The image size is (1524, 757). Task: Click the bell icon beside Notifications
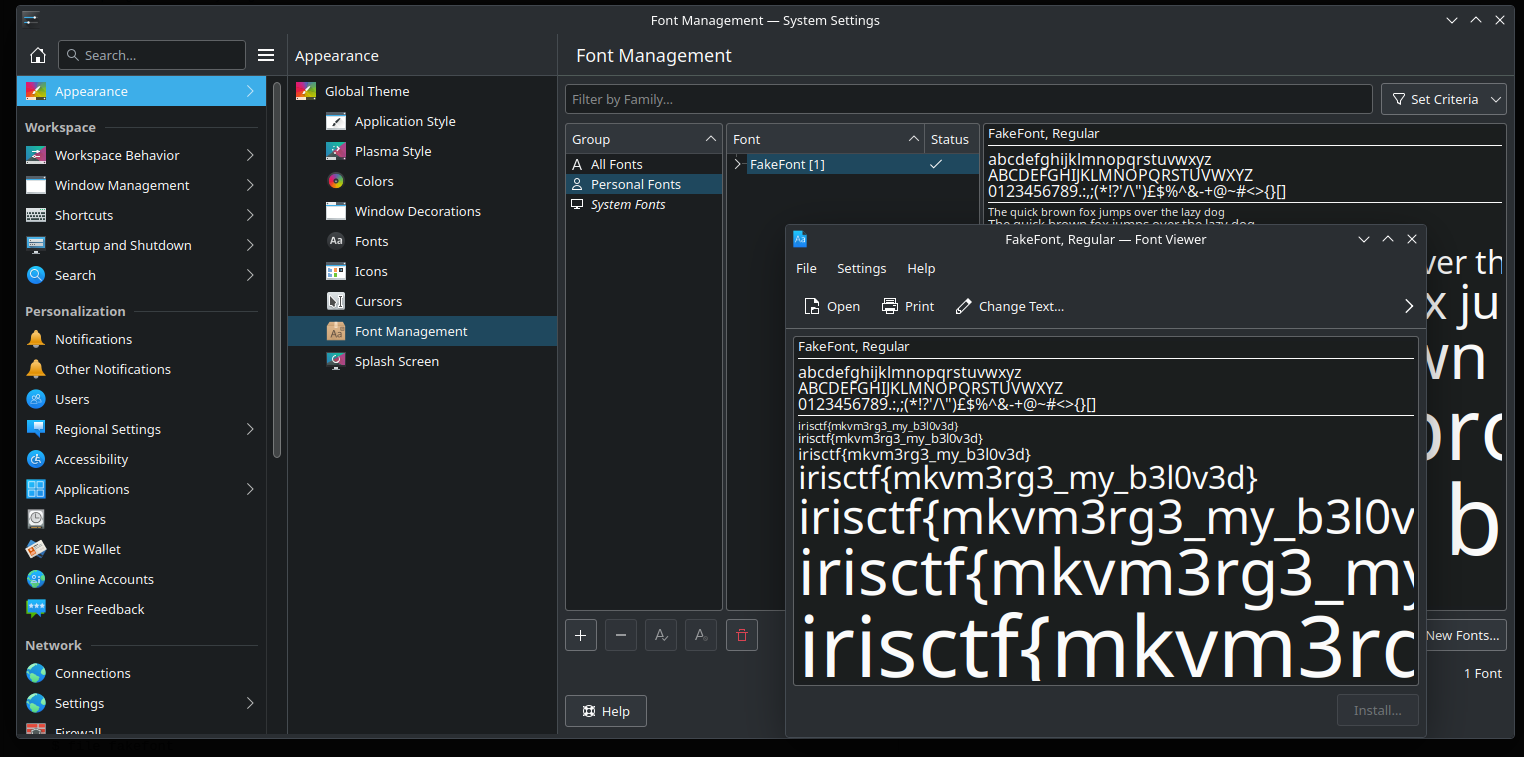coord(36,339)
